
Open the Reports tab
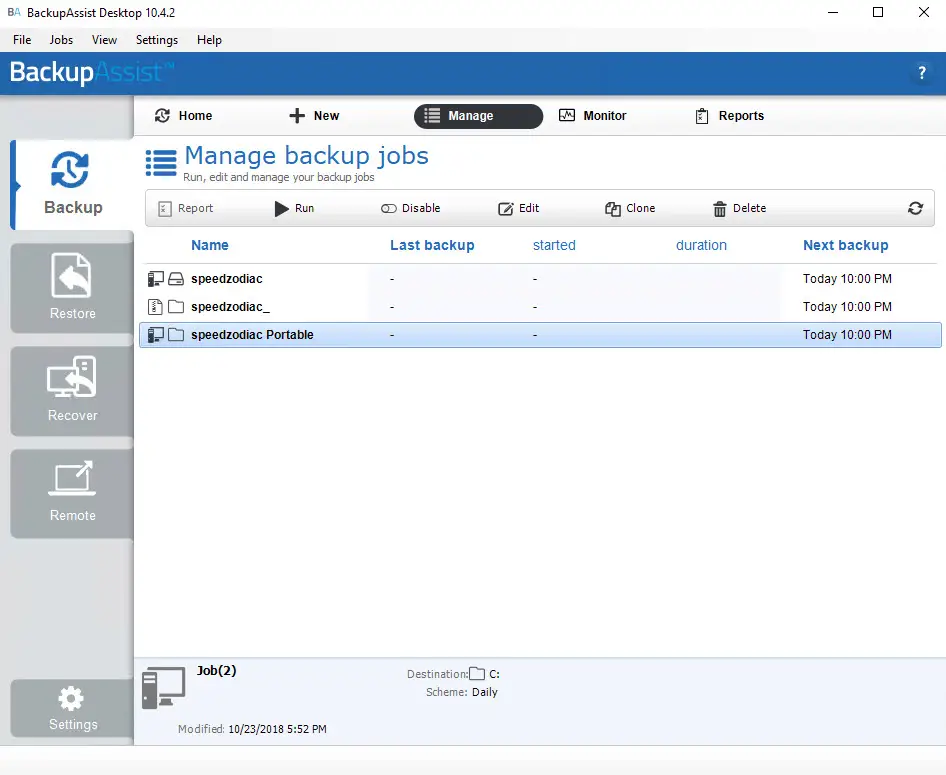[x=729, y=116]
